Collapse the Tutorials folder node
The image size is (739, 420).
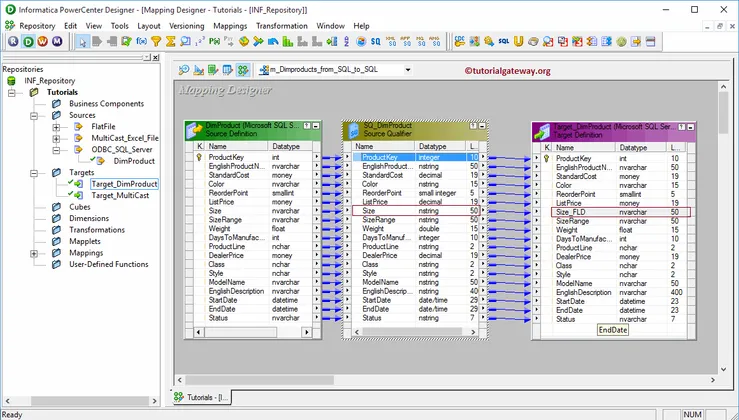(x=12, y=92)
